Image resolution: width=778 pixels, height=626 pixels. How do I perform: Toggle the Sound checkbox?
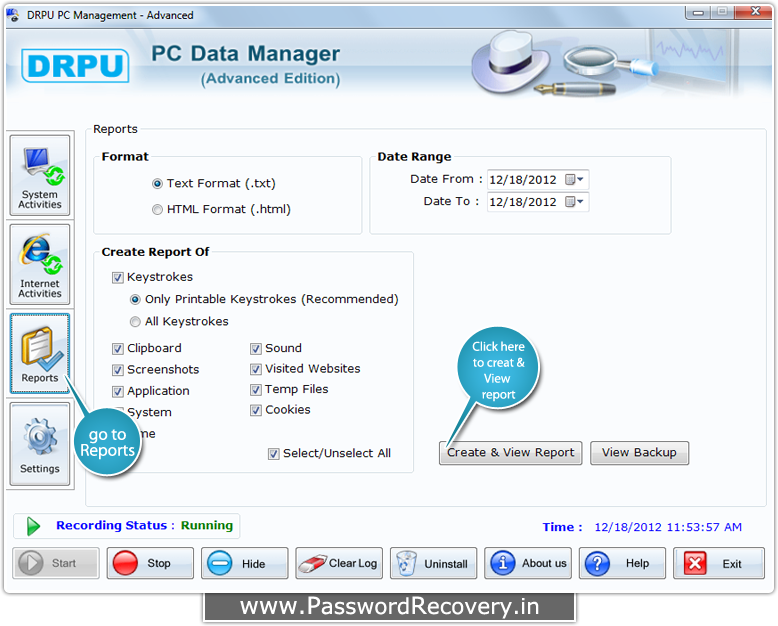pos(256,349)
